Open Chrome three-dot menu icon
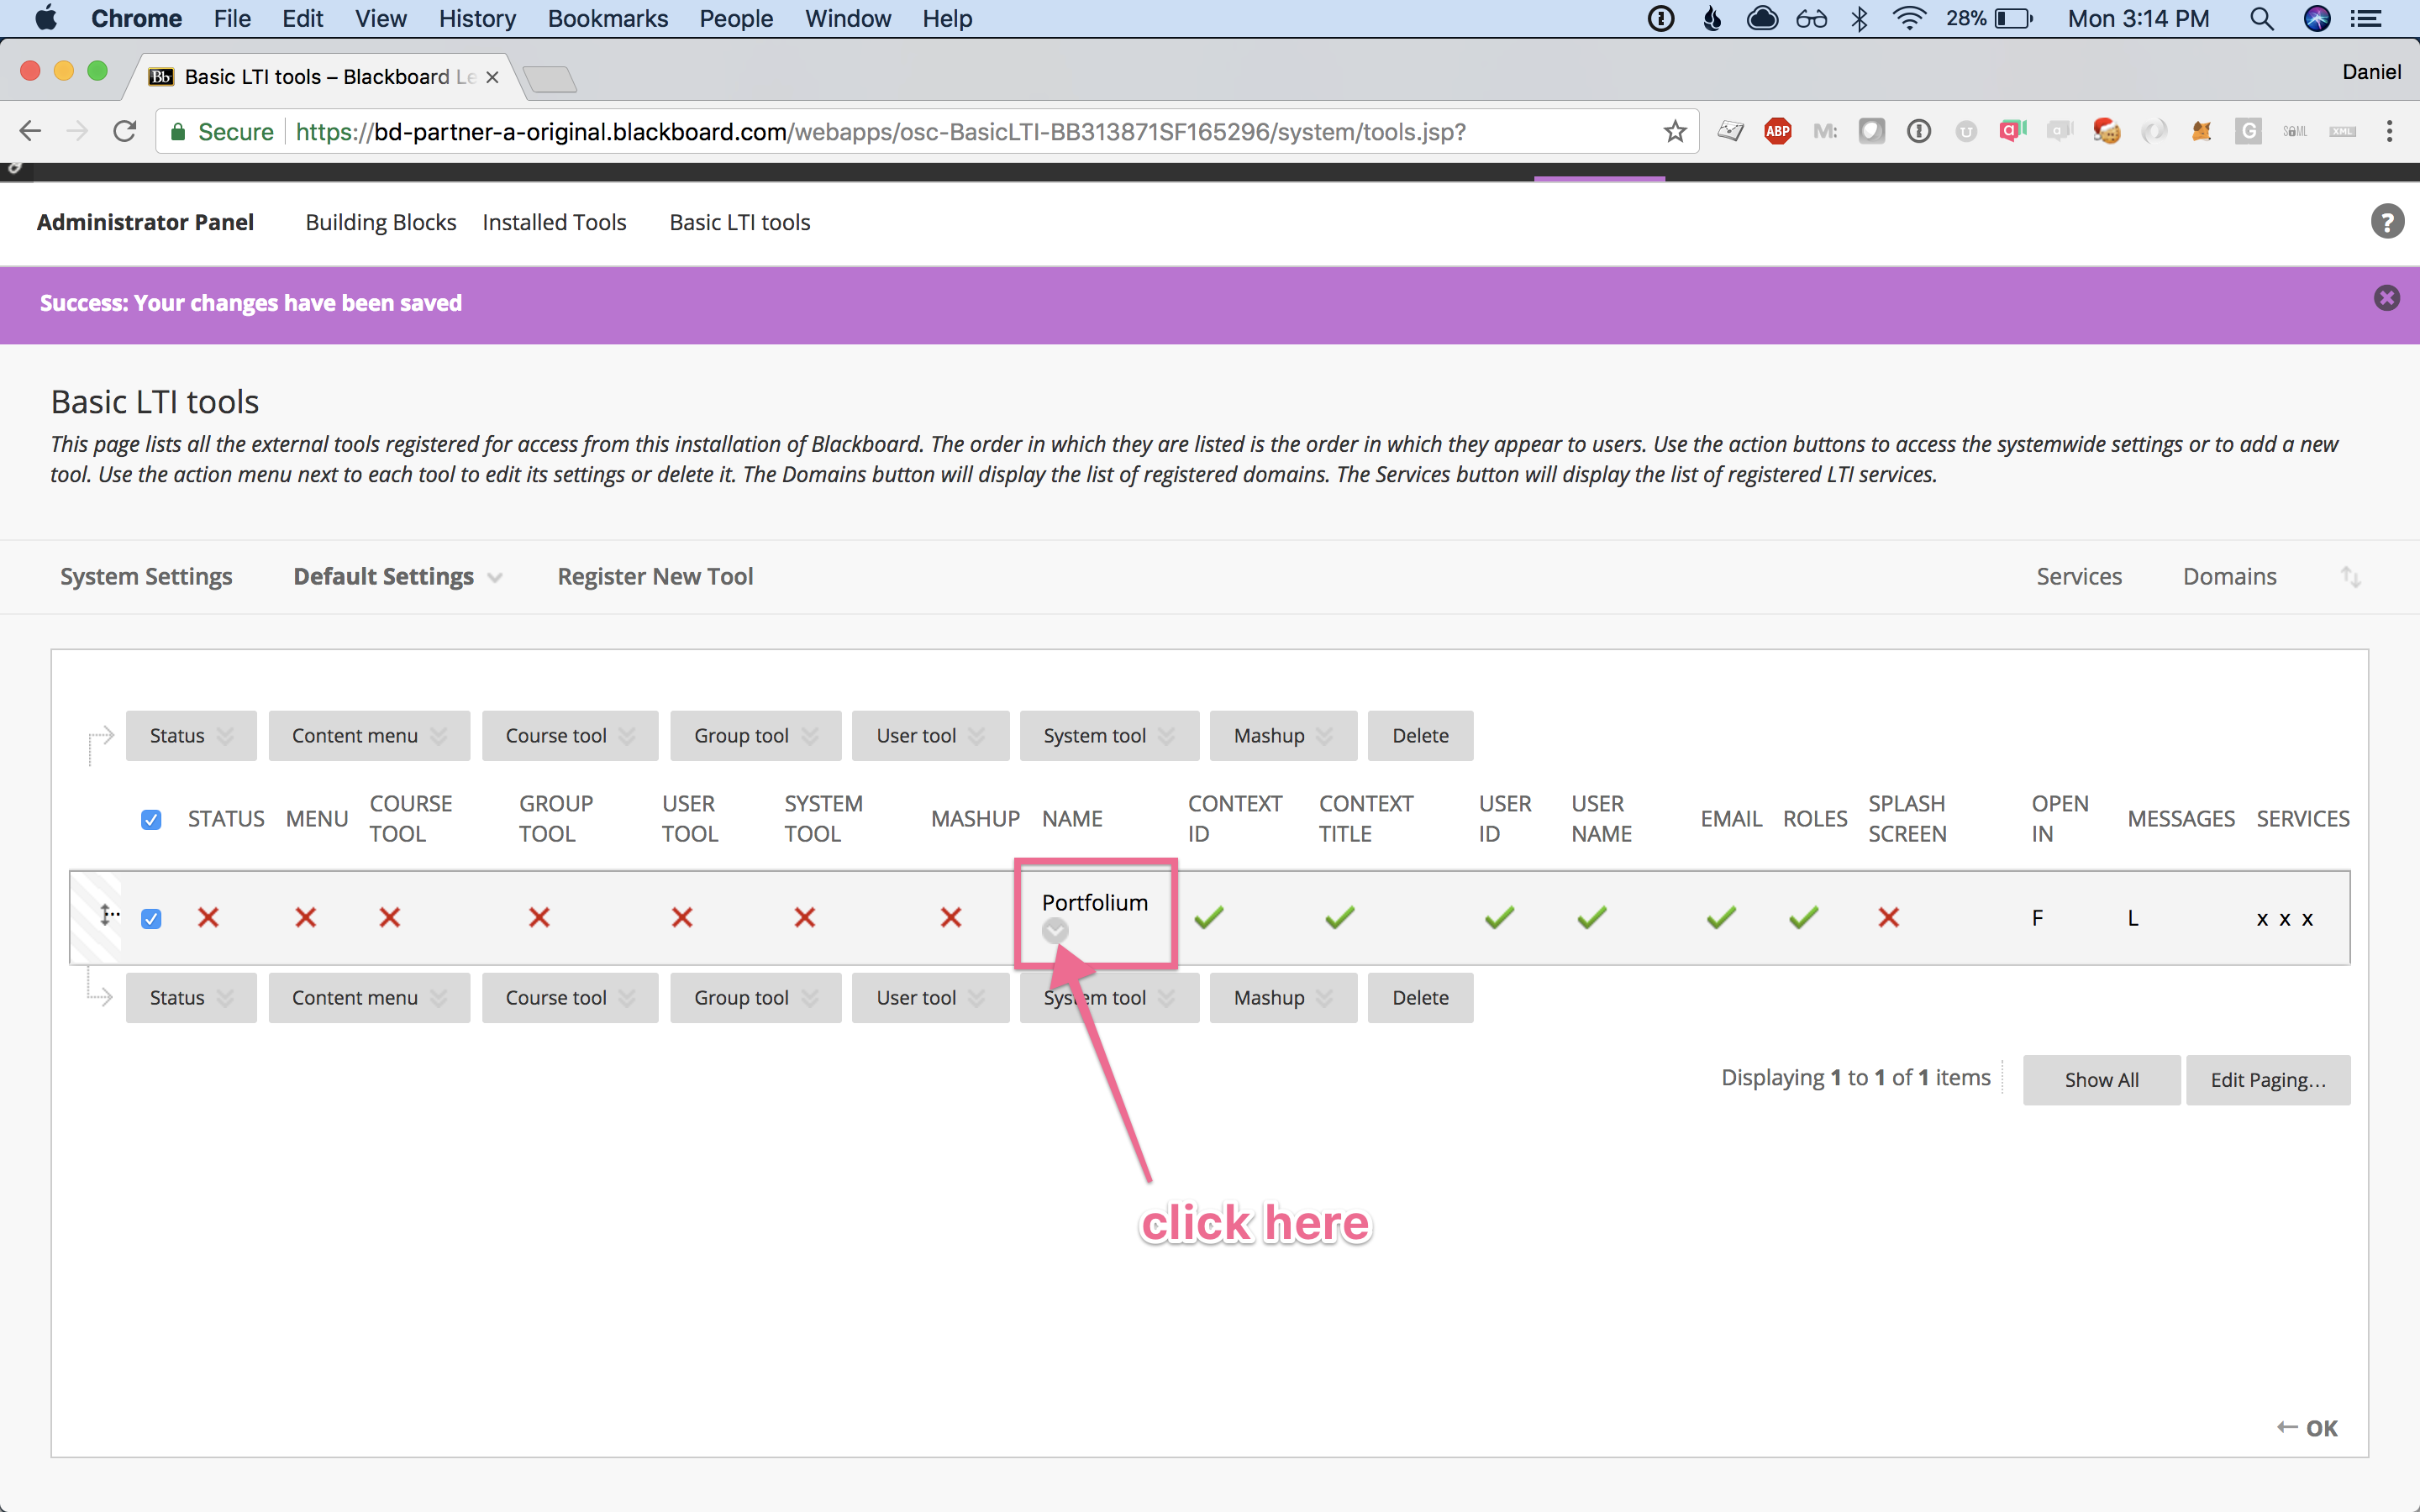 click(2389, 131)
